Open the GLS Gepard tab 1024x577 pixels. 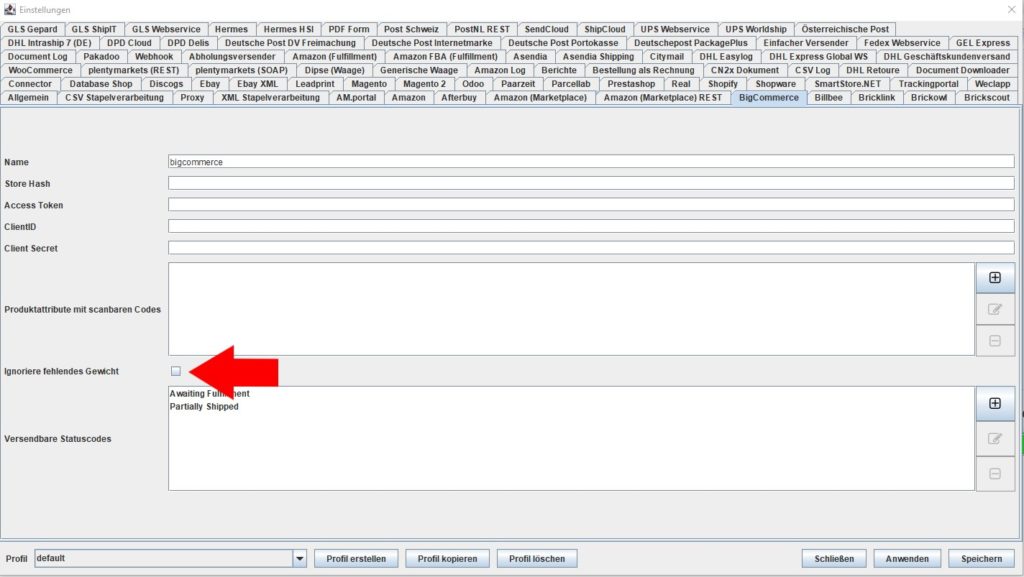pyautogui.click(x=33, y=29)
